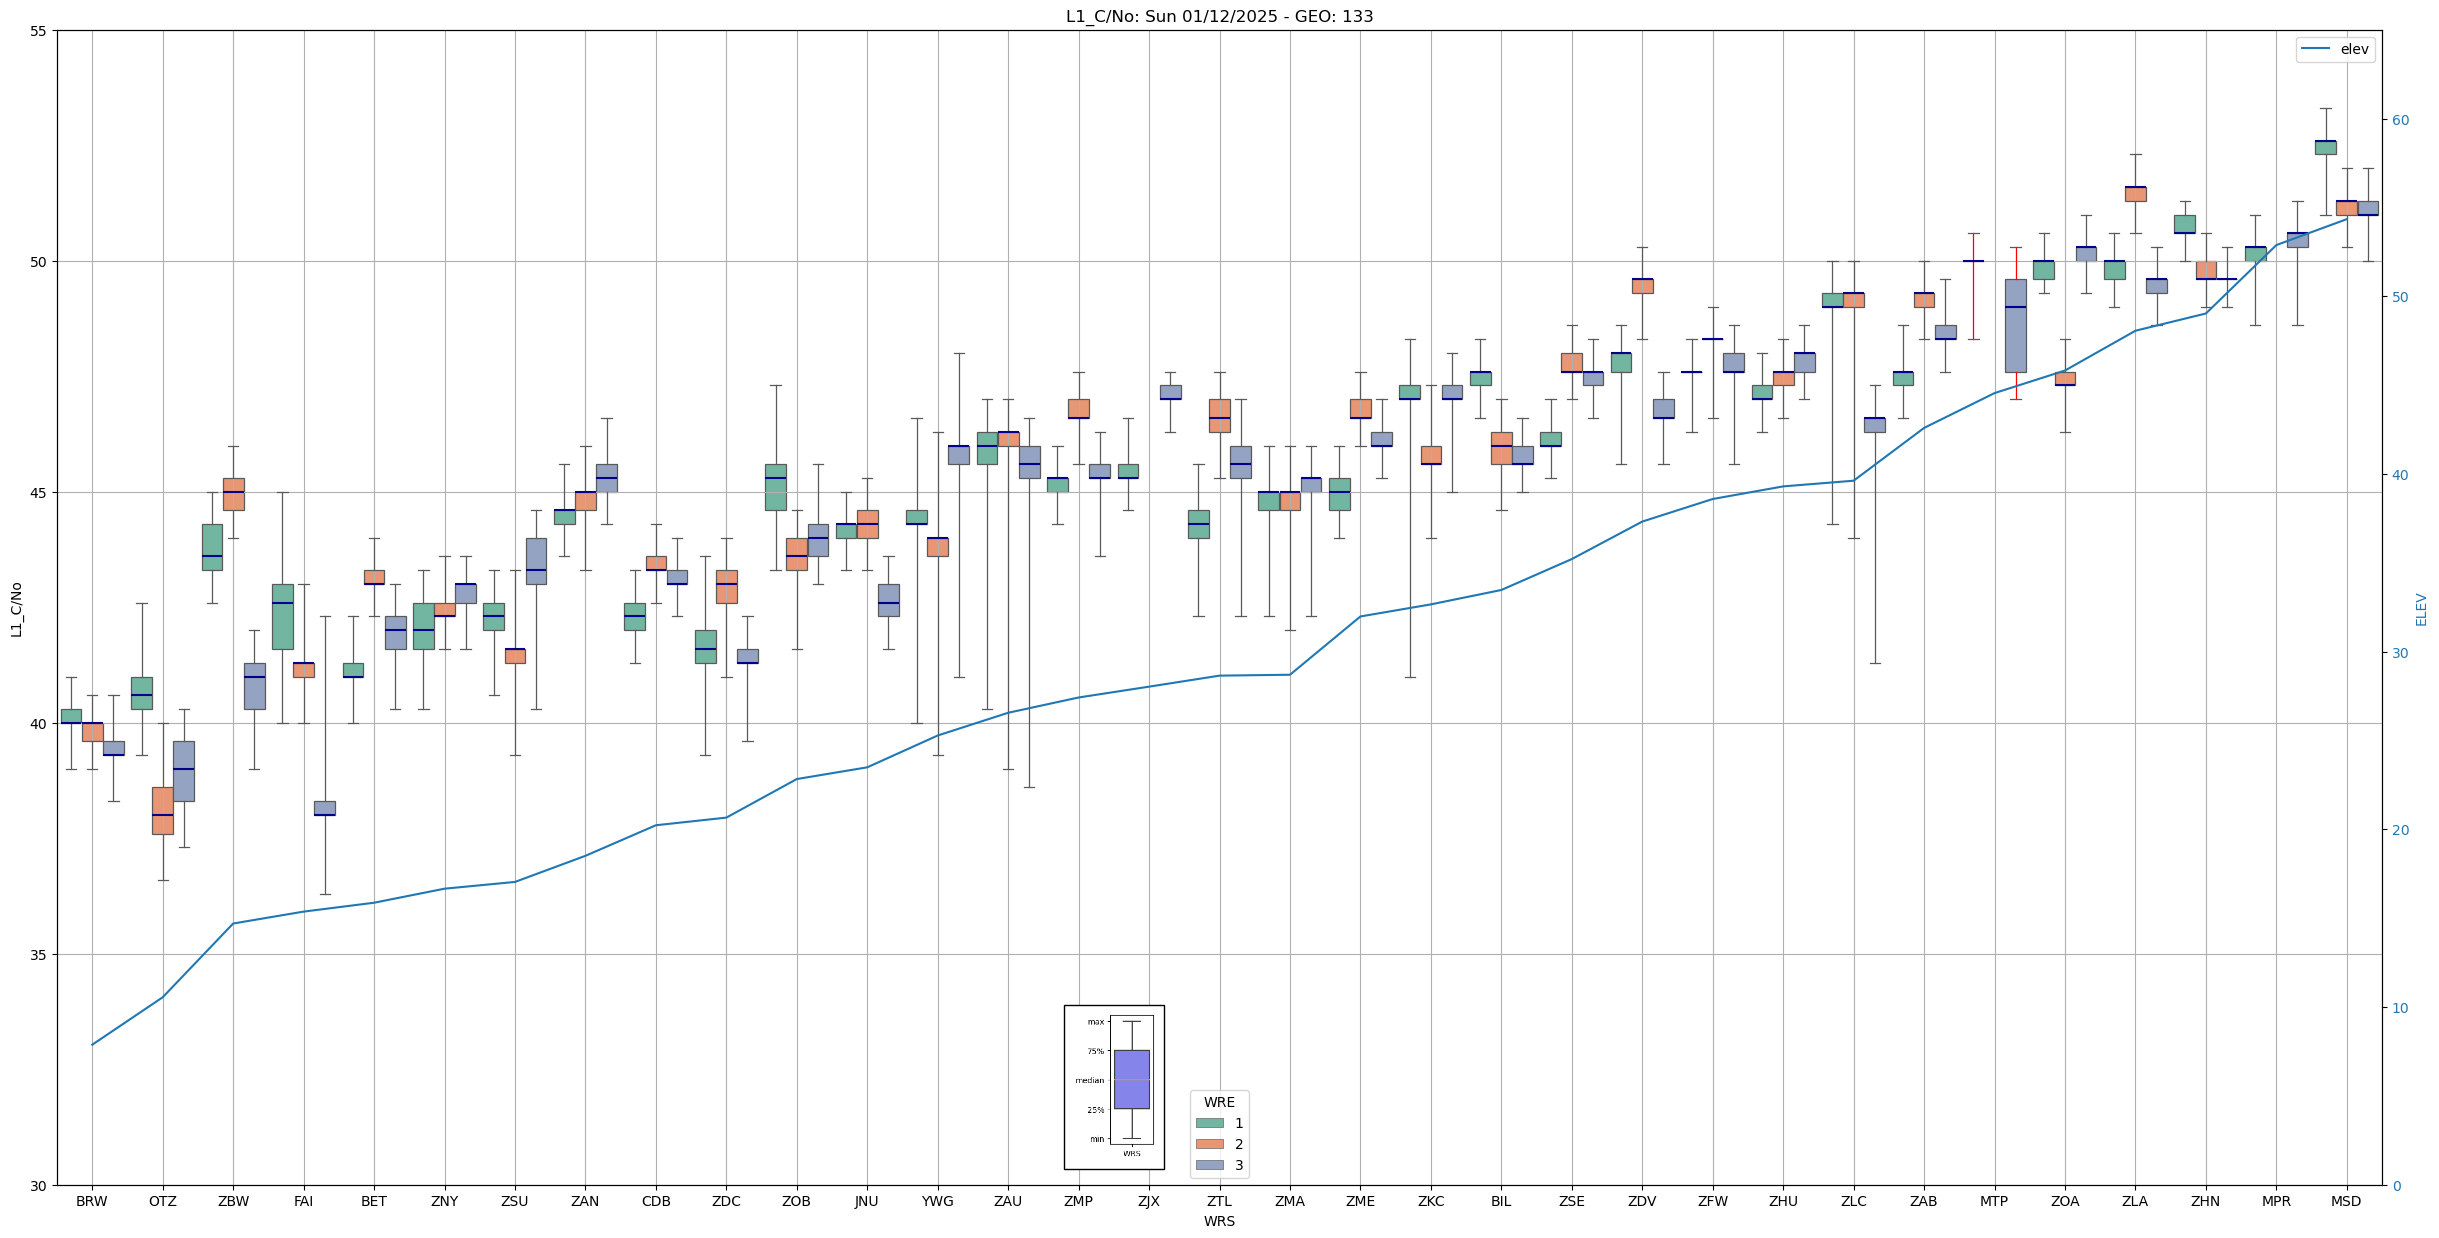The height and width of the screenshot is (1238, 2439).
Task: Click the WRE legend title
Action: pyautogui.click(x=1219, y=1102)
